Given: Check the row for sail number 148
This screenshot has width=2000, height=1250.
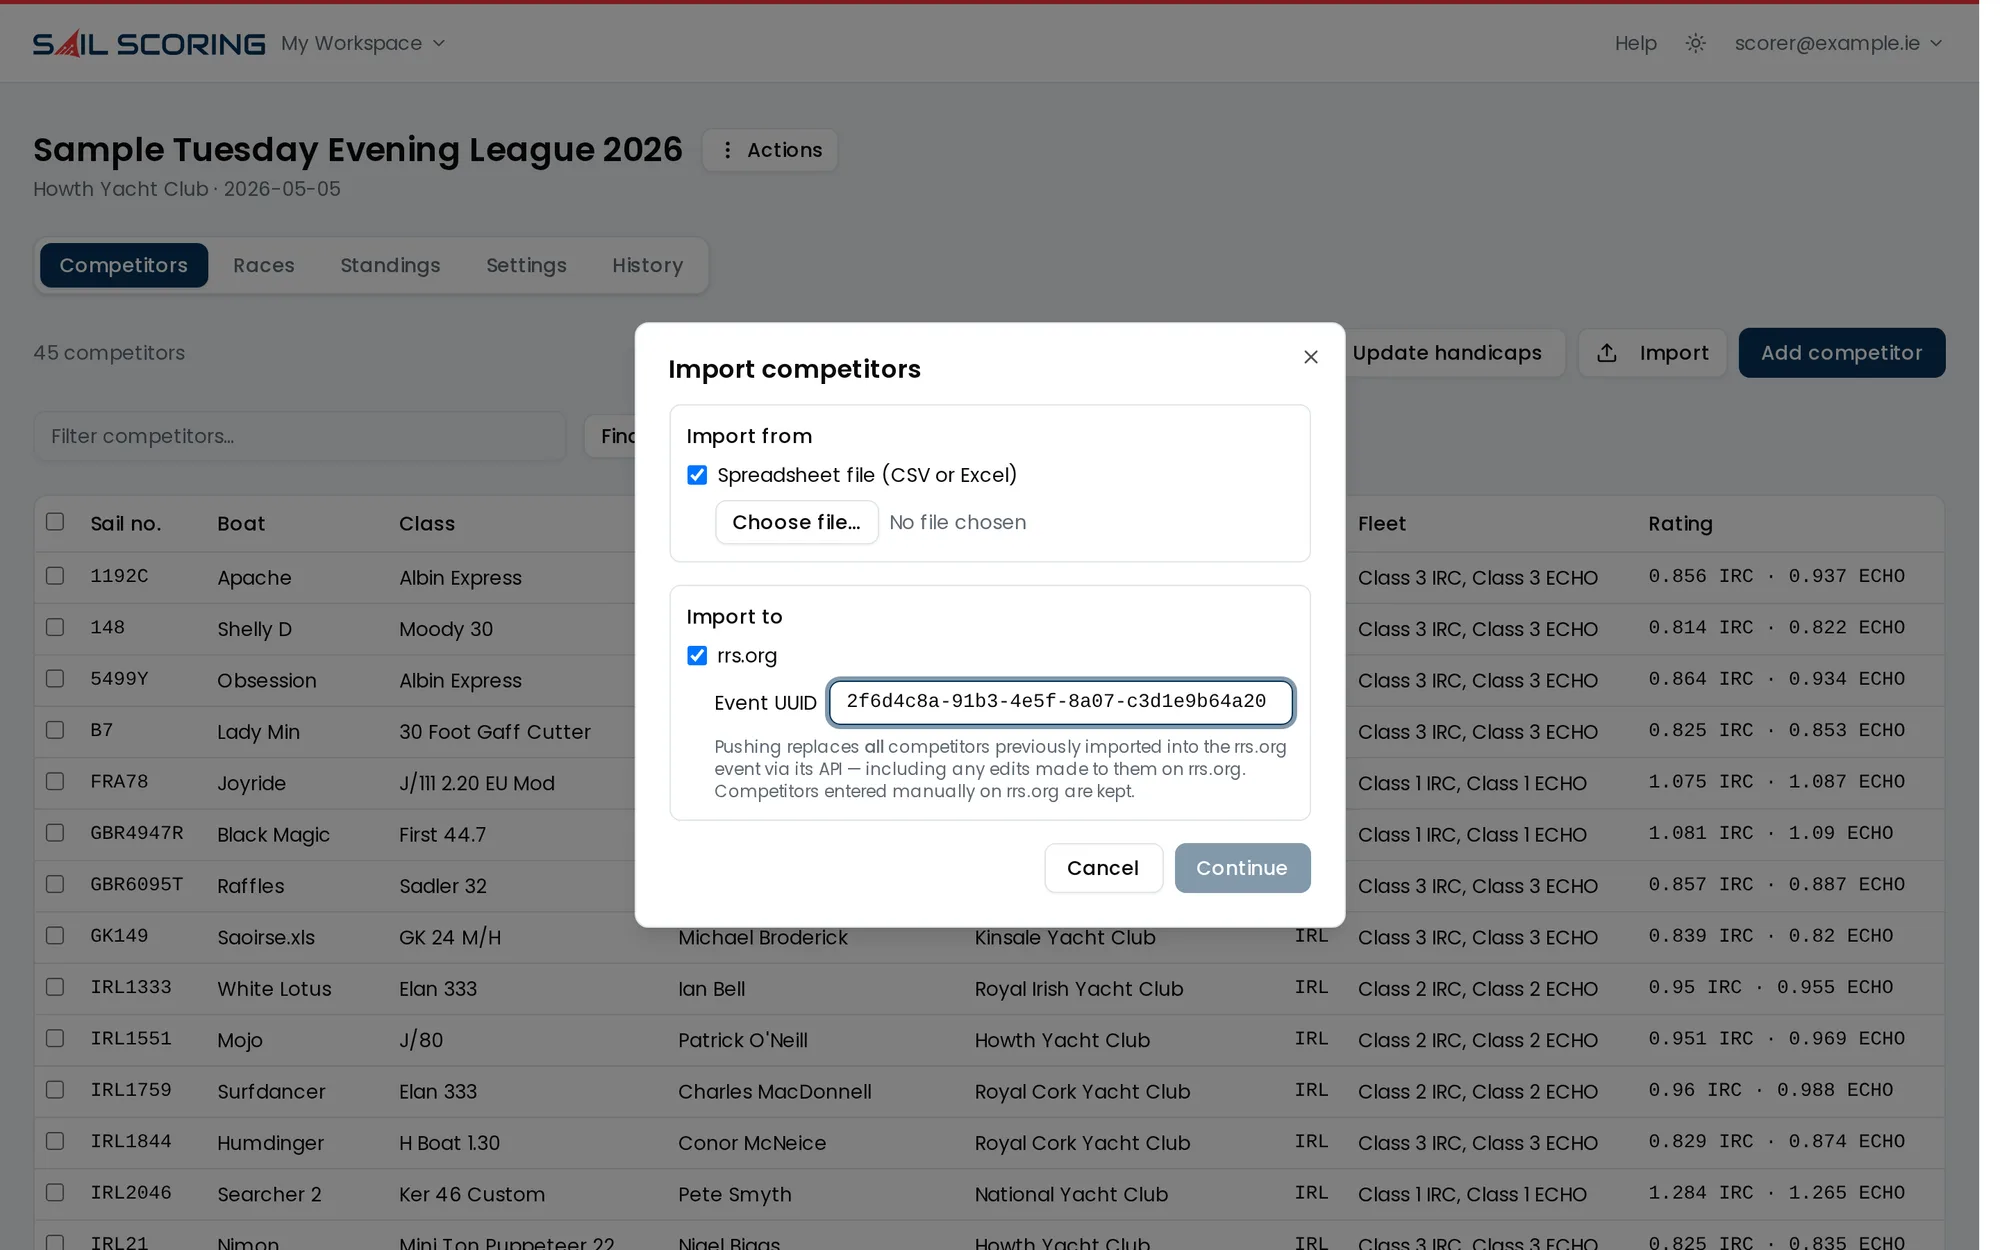Looking at the screenshot, I should pos(55,627).
